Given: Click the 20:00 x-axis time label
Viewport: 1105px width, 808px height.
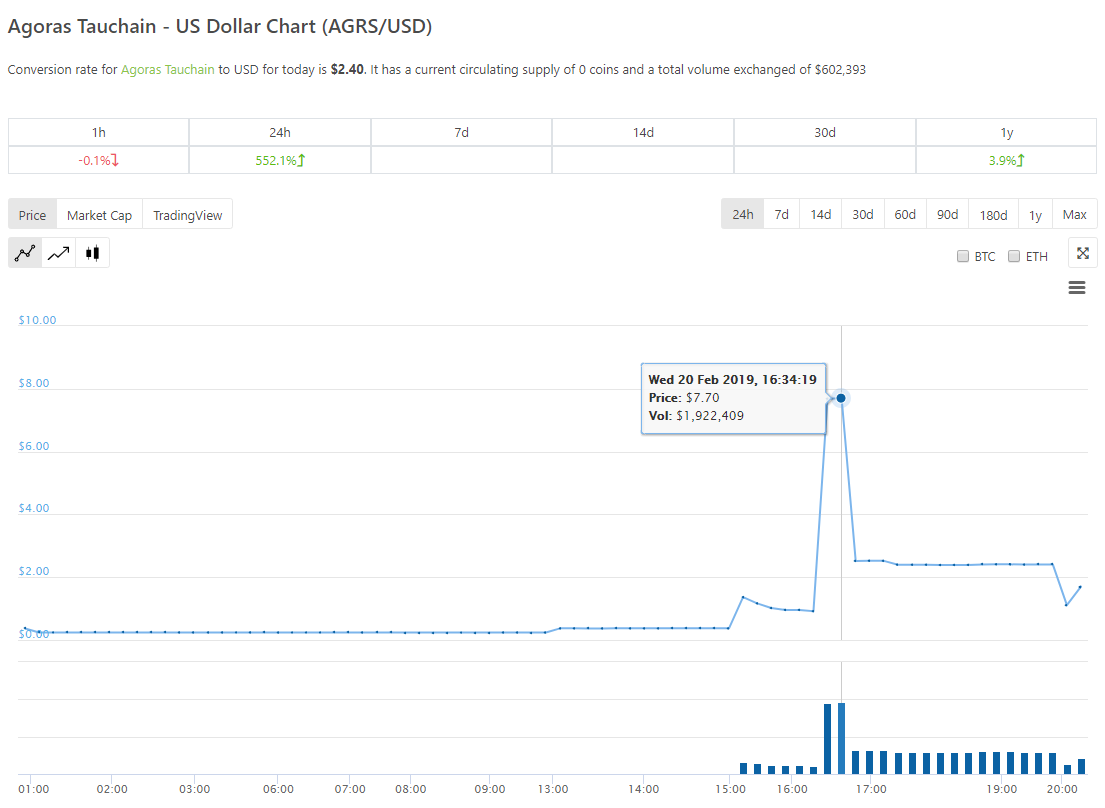Looking at the screenshot, I should coord(1062,789).
